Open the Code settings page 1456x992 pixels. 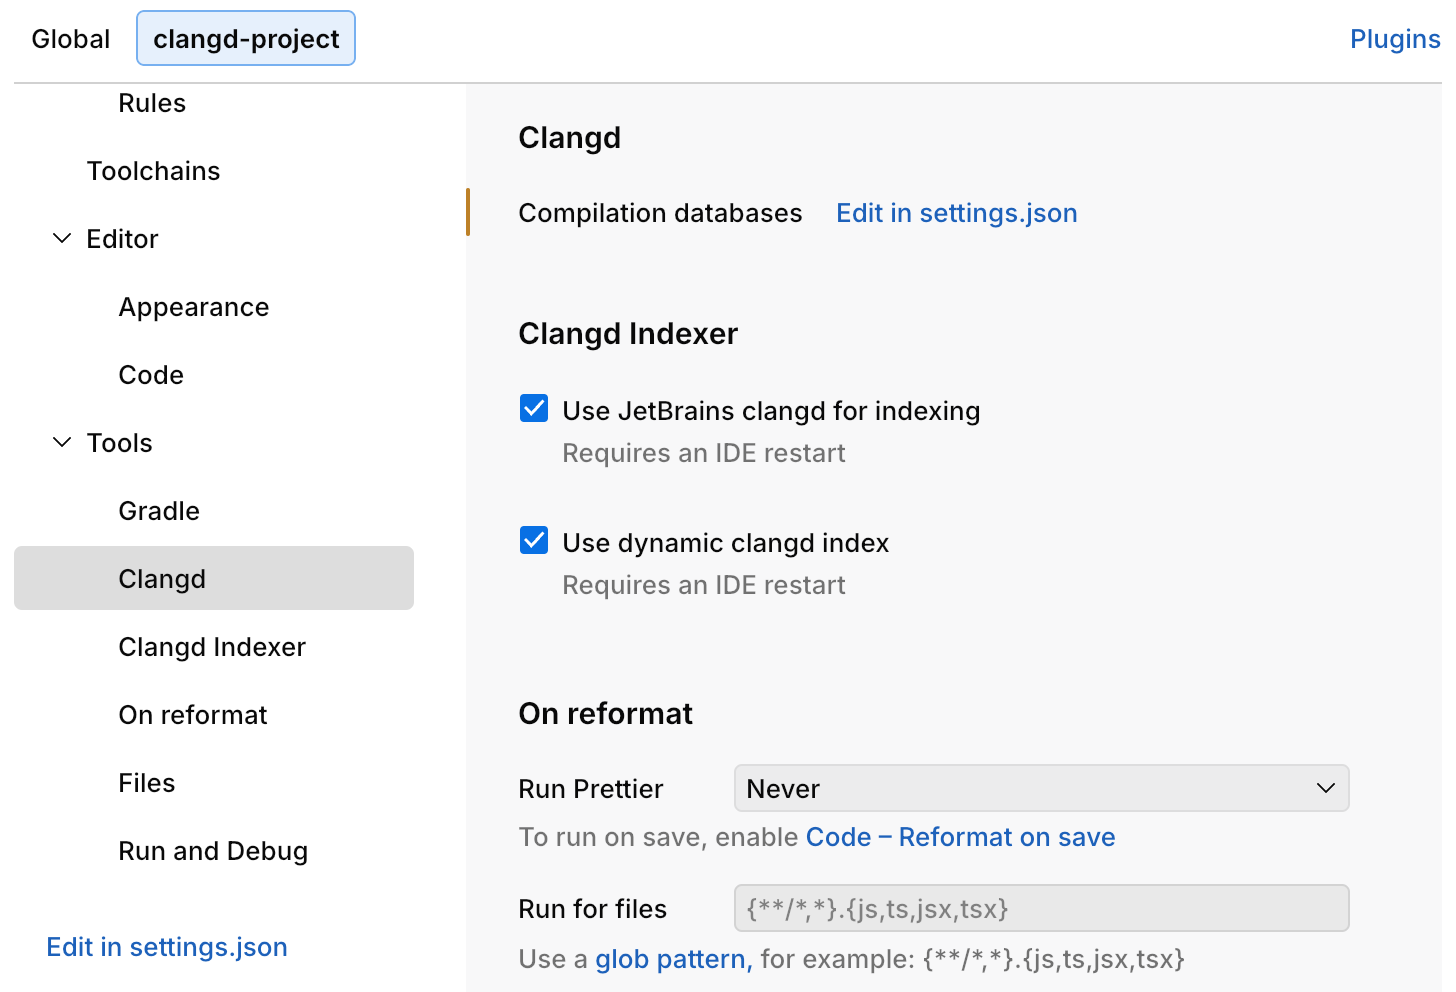click(151, 375)
